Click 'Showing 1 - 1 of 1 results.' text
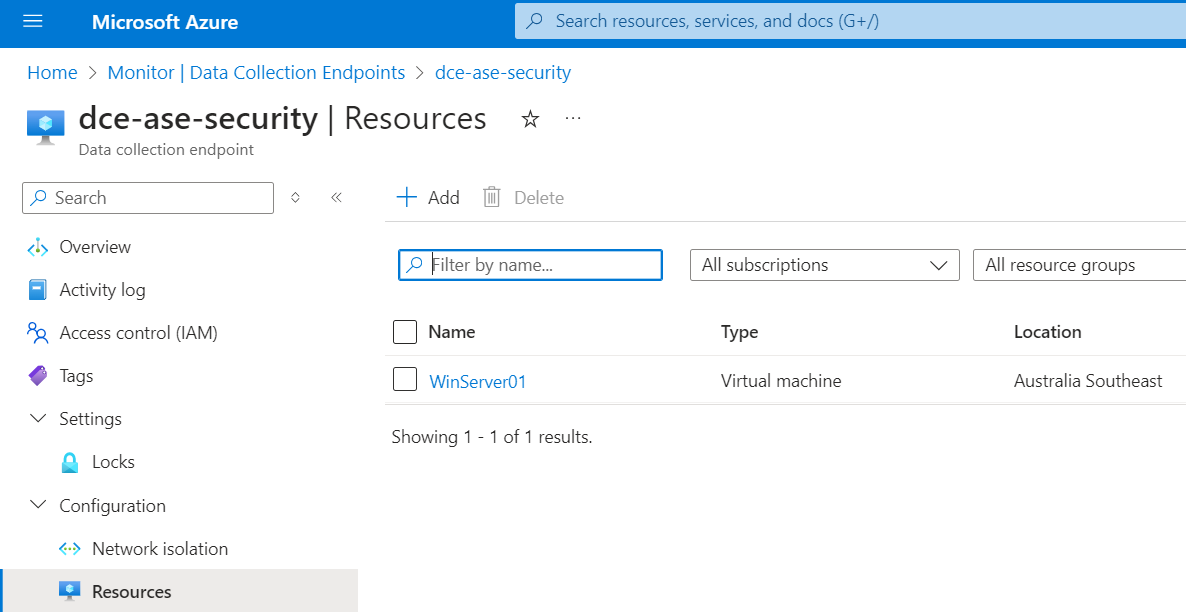Screen dimensions: 1186x613 tap(492, 437)
